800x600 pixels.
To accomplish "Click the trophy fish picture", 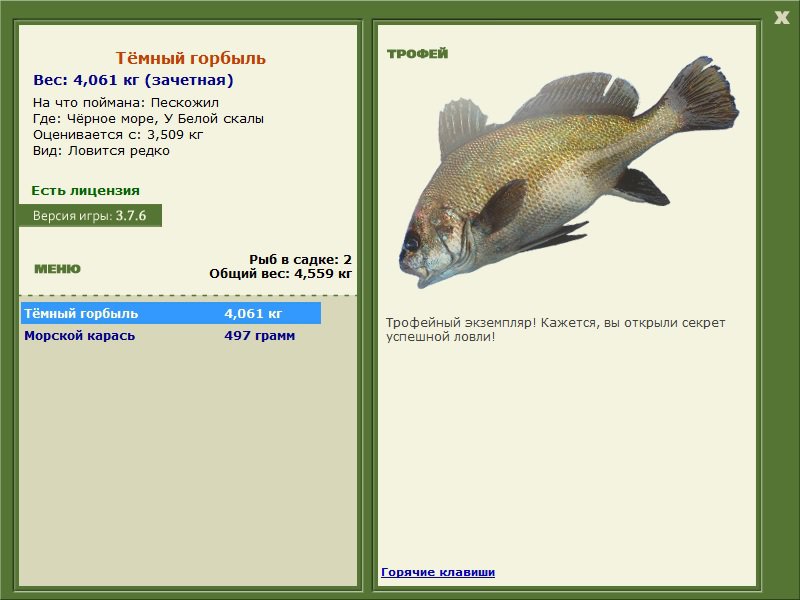I will coord(568,171).
